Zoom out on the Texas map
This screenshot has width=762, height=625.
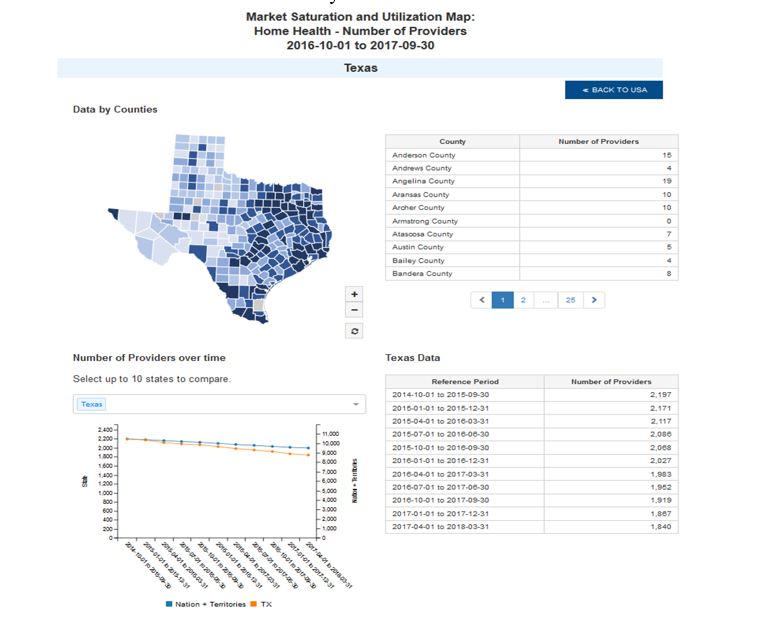pyautogui.click(x=354, y=311)
